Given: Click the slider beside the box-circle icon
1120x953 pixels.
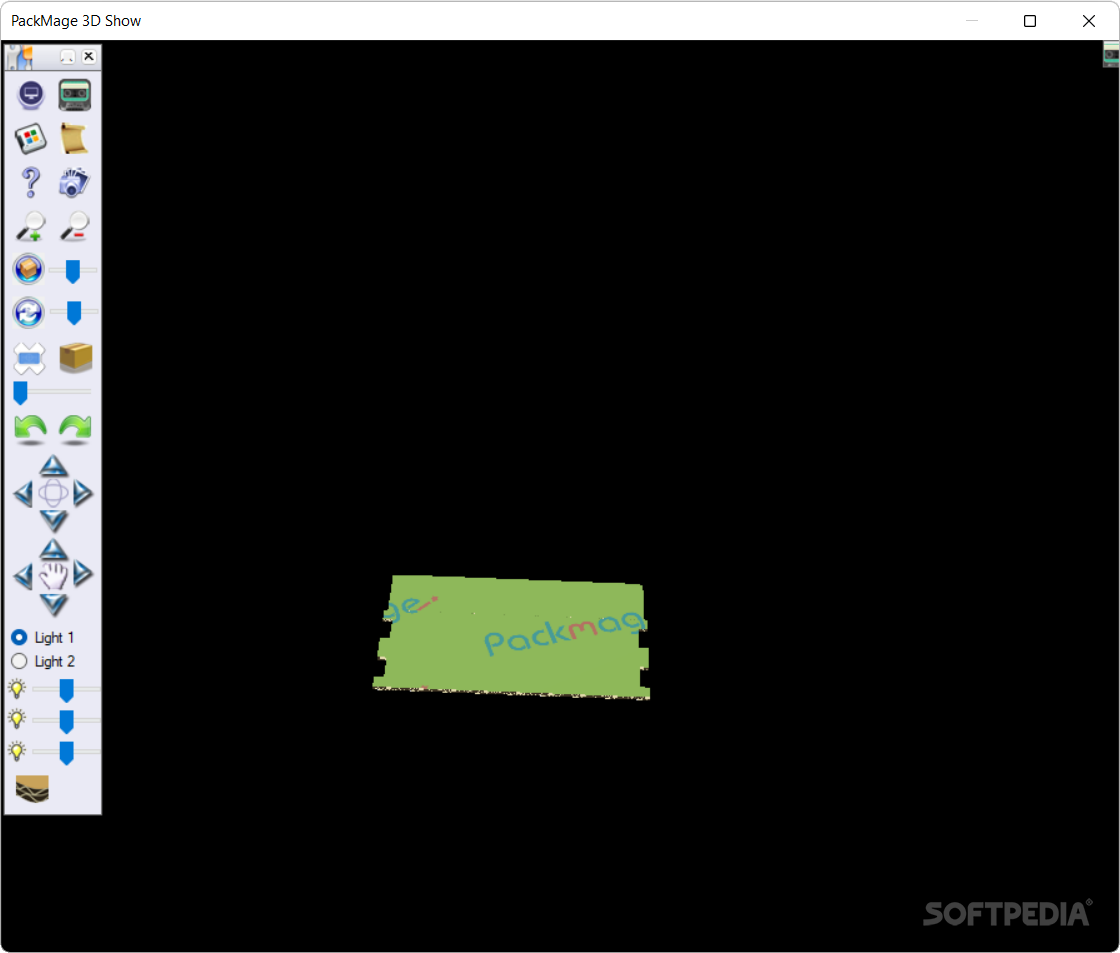Looking at the screenshot, I should pos(73,271).
